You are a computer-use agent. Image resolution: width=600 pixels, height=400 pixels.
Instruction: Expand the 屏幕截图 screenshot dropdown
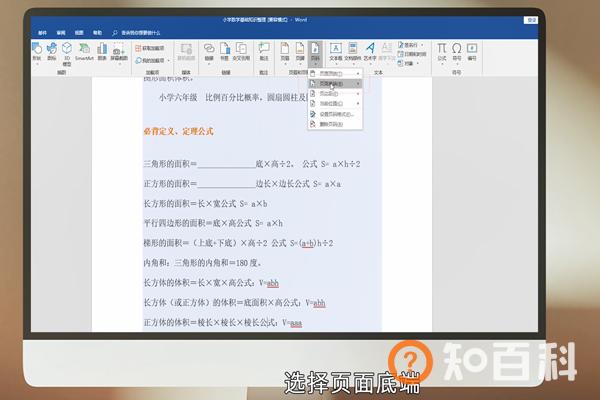pyautogui.click(x=119, y=54)
